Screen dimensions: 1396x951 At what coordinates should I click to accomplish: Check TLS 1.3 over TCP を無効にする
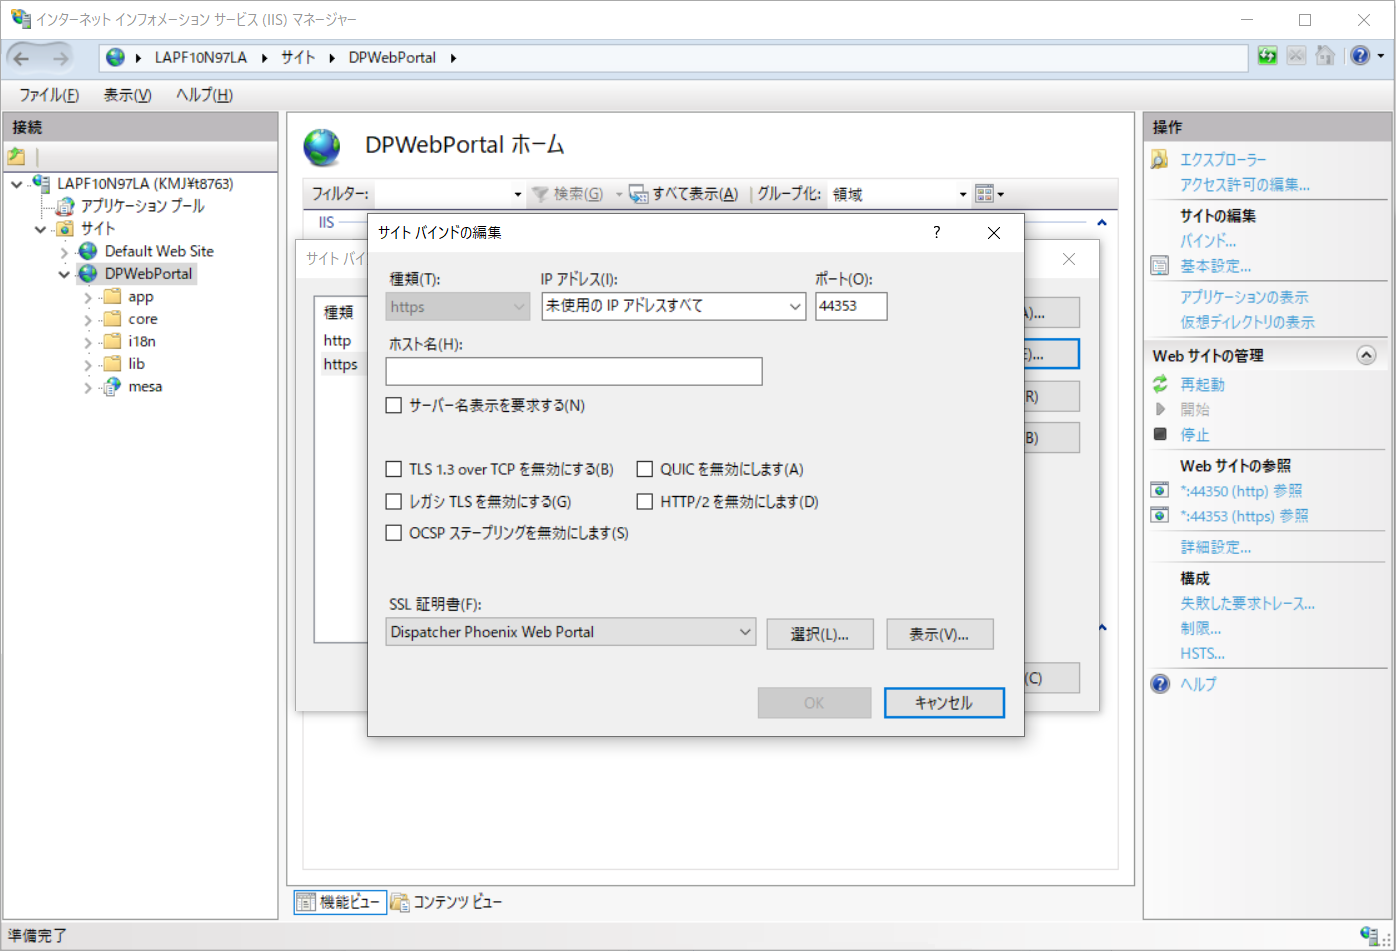point(394,469)
